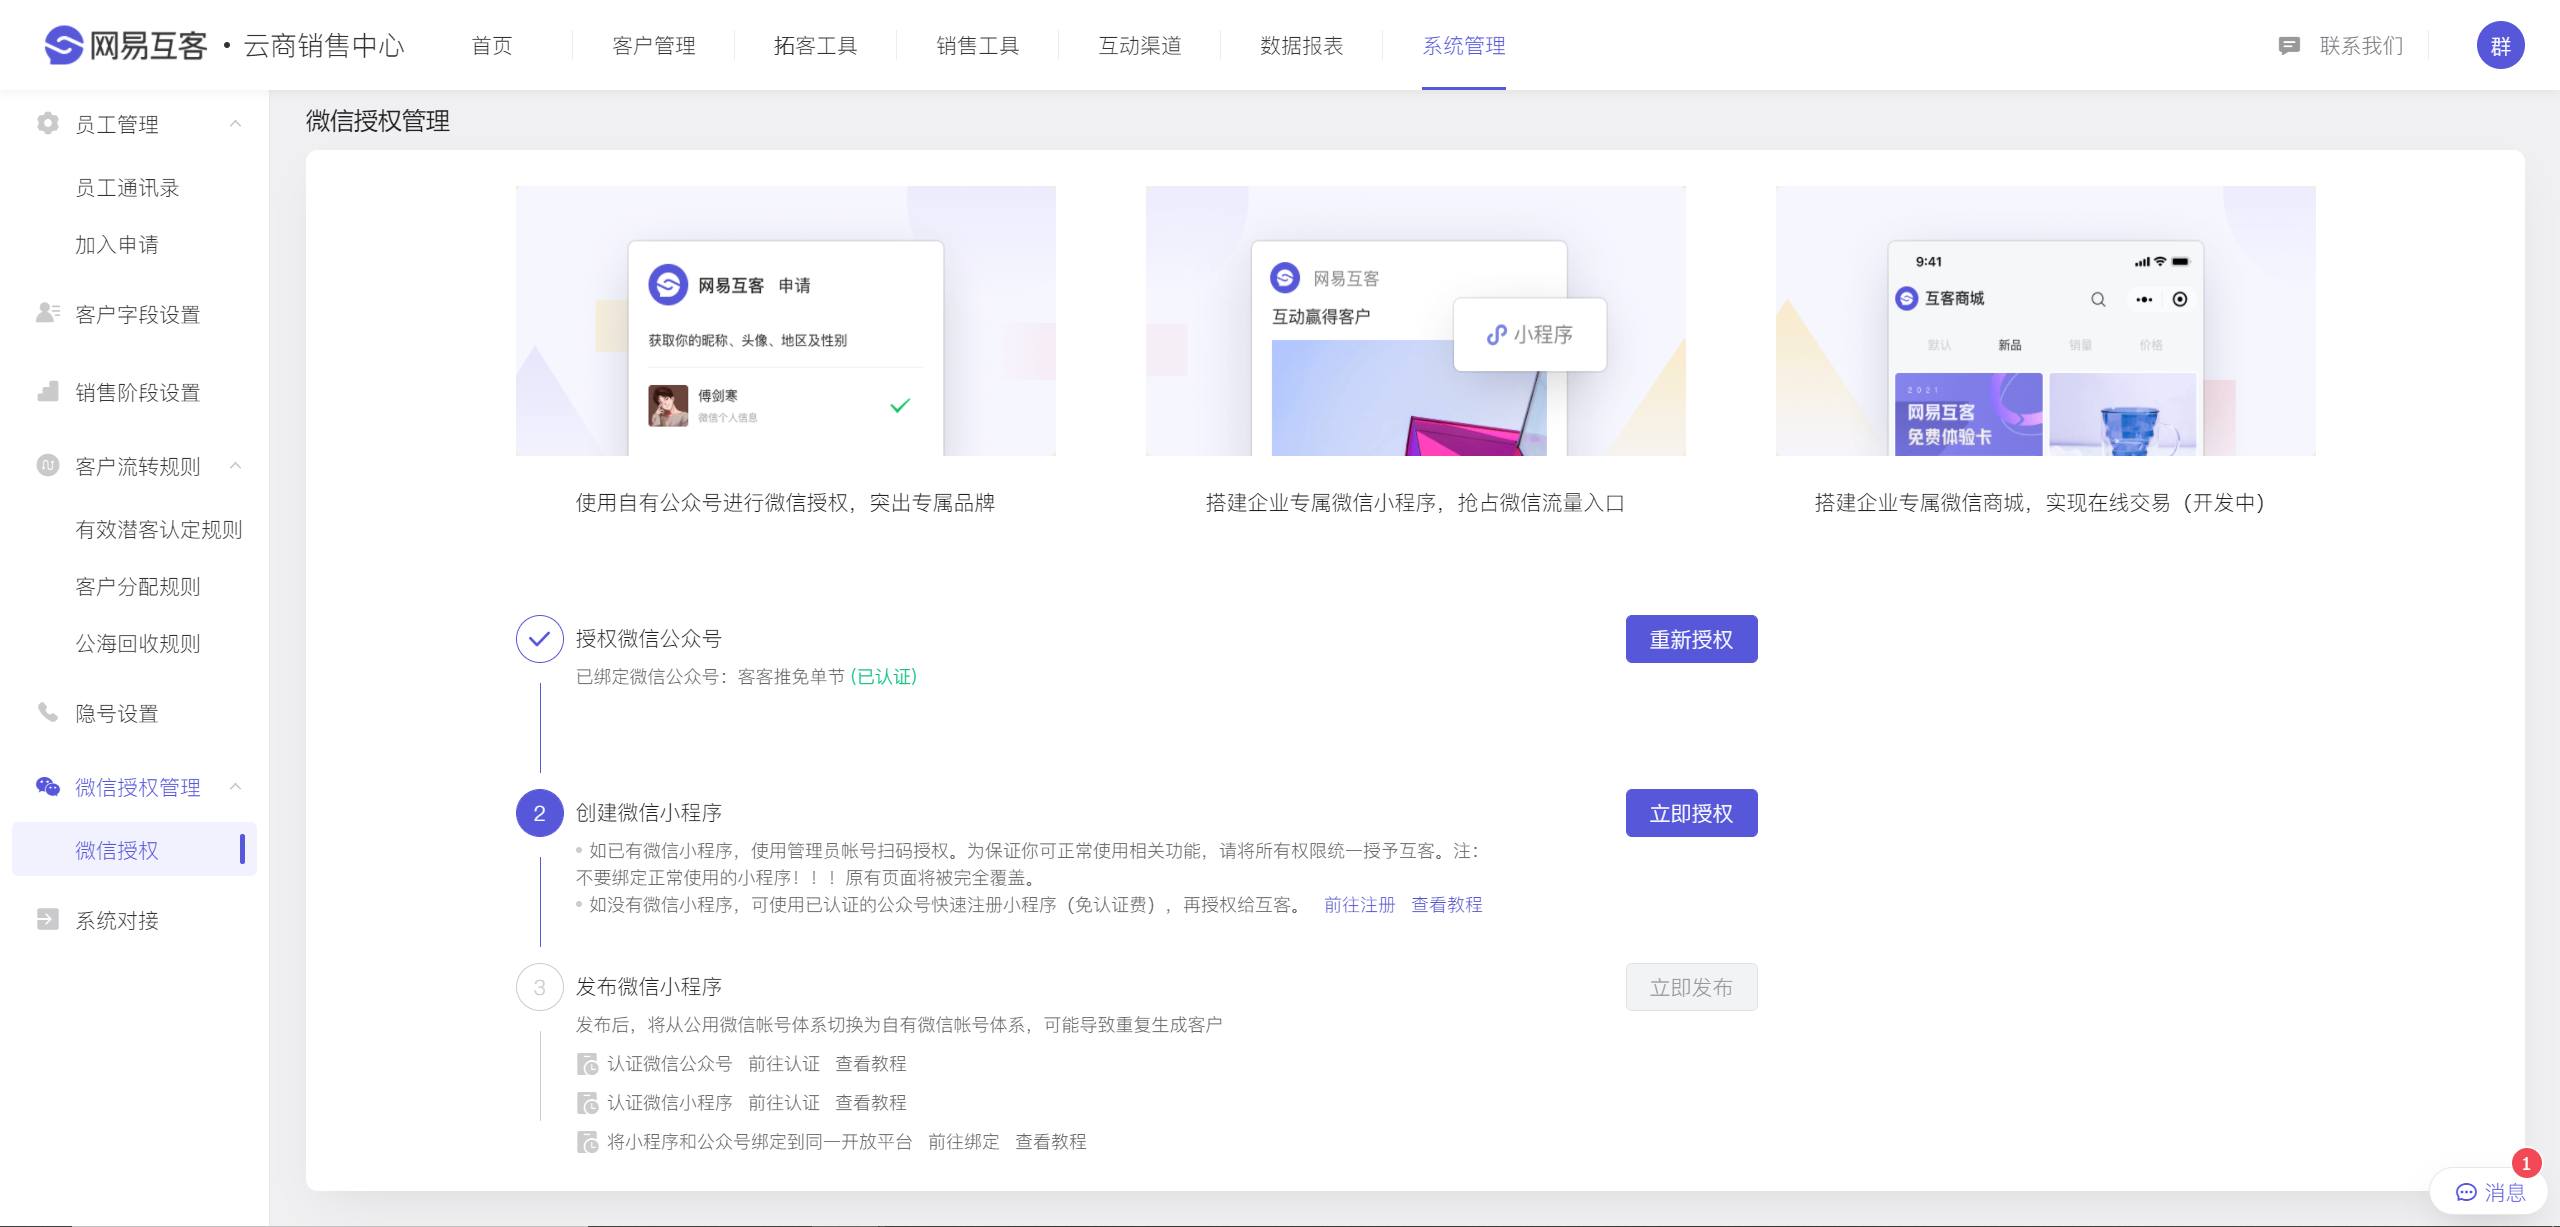Open 员工通讯录 in the sidebar
Viewport: 2560px width, 1227px height.
(x=127, y=187)
